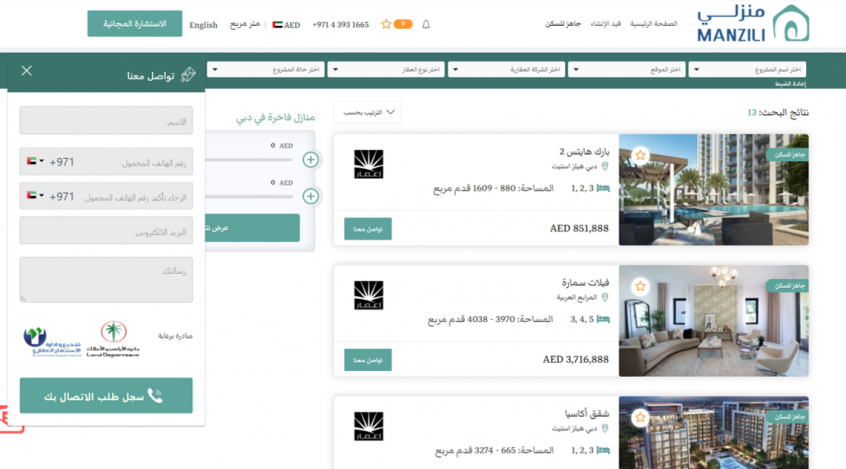Viewport: 846px width, 469px height.
Task: Click location pin on بارك هايتس 2 card
Action: click(x=605, y=166)
